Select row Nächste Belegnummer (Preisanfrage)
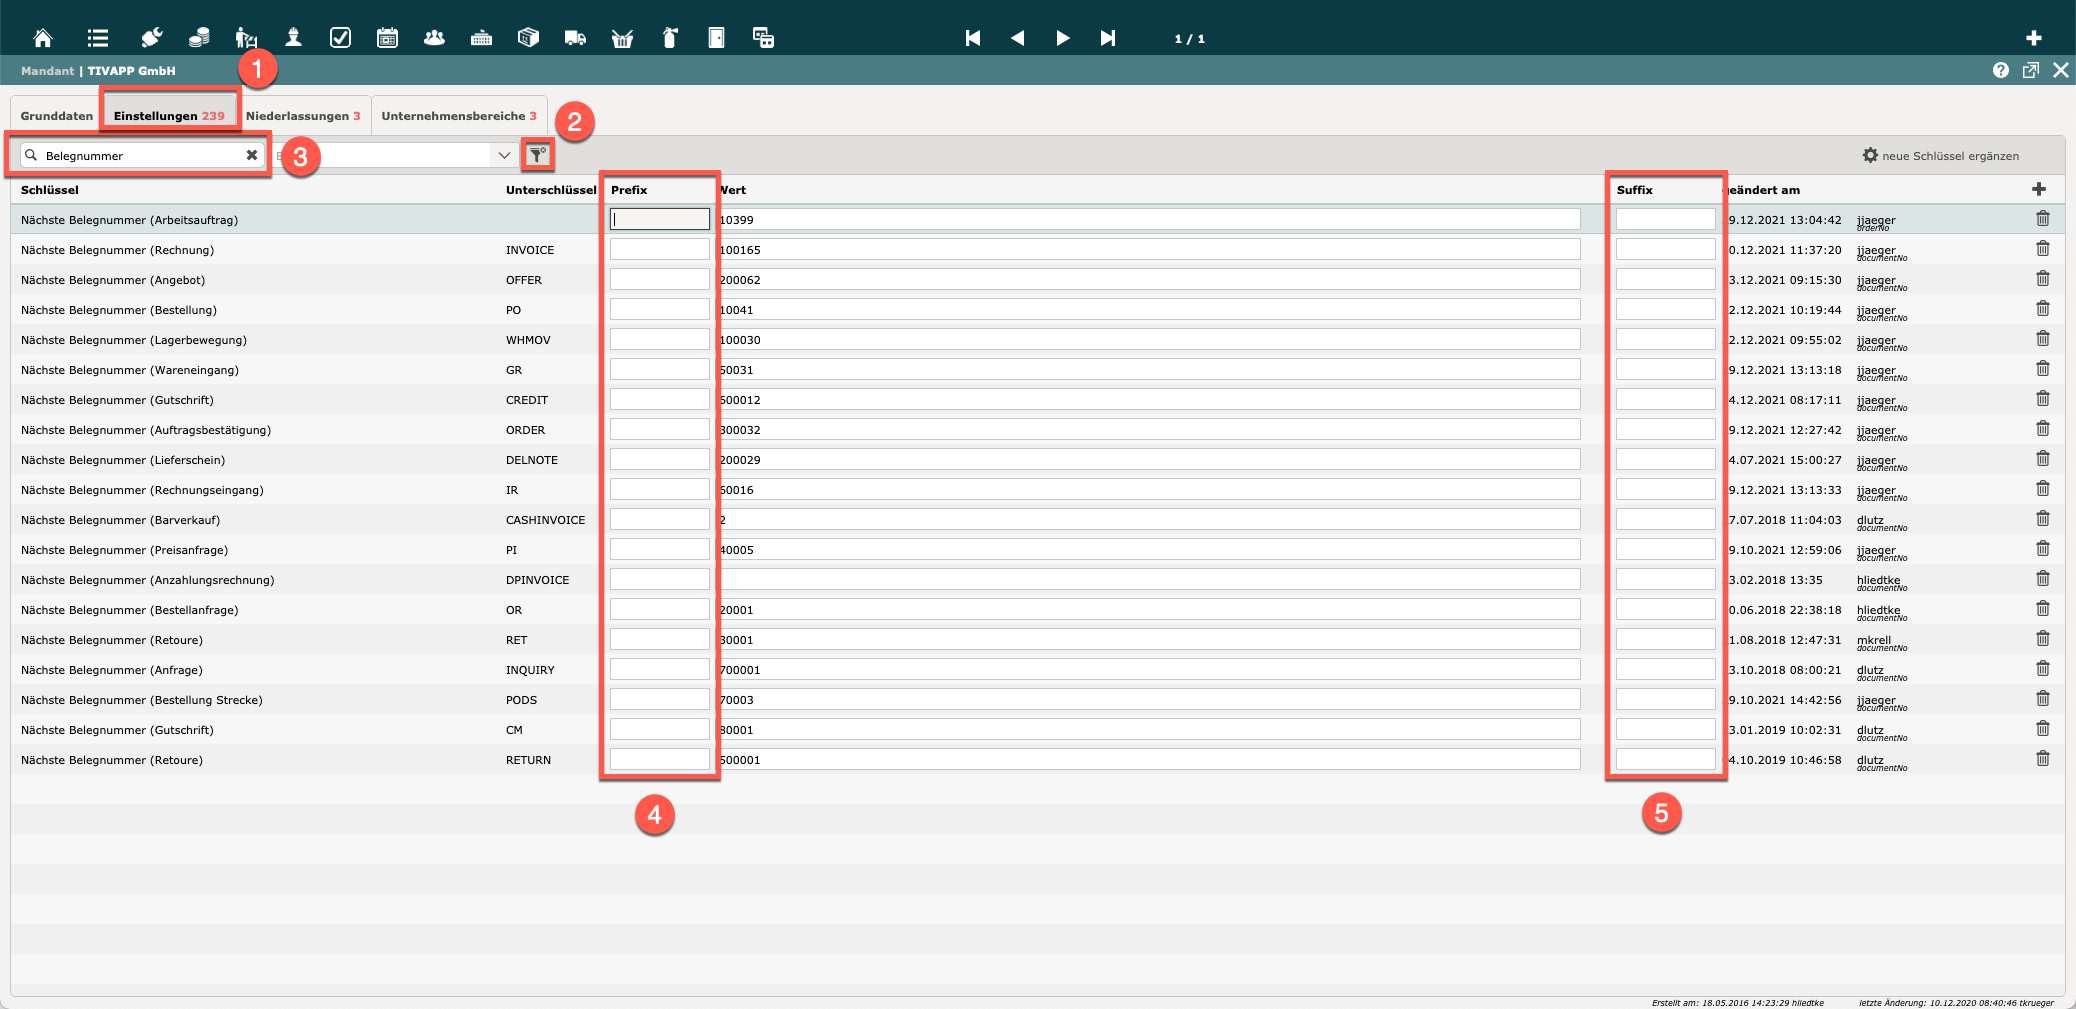Viewport: 2076px width, 1009px height. point(1038,549)
